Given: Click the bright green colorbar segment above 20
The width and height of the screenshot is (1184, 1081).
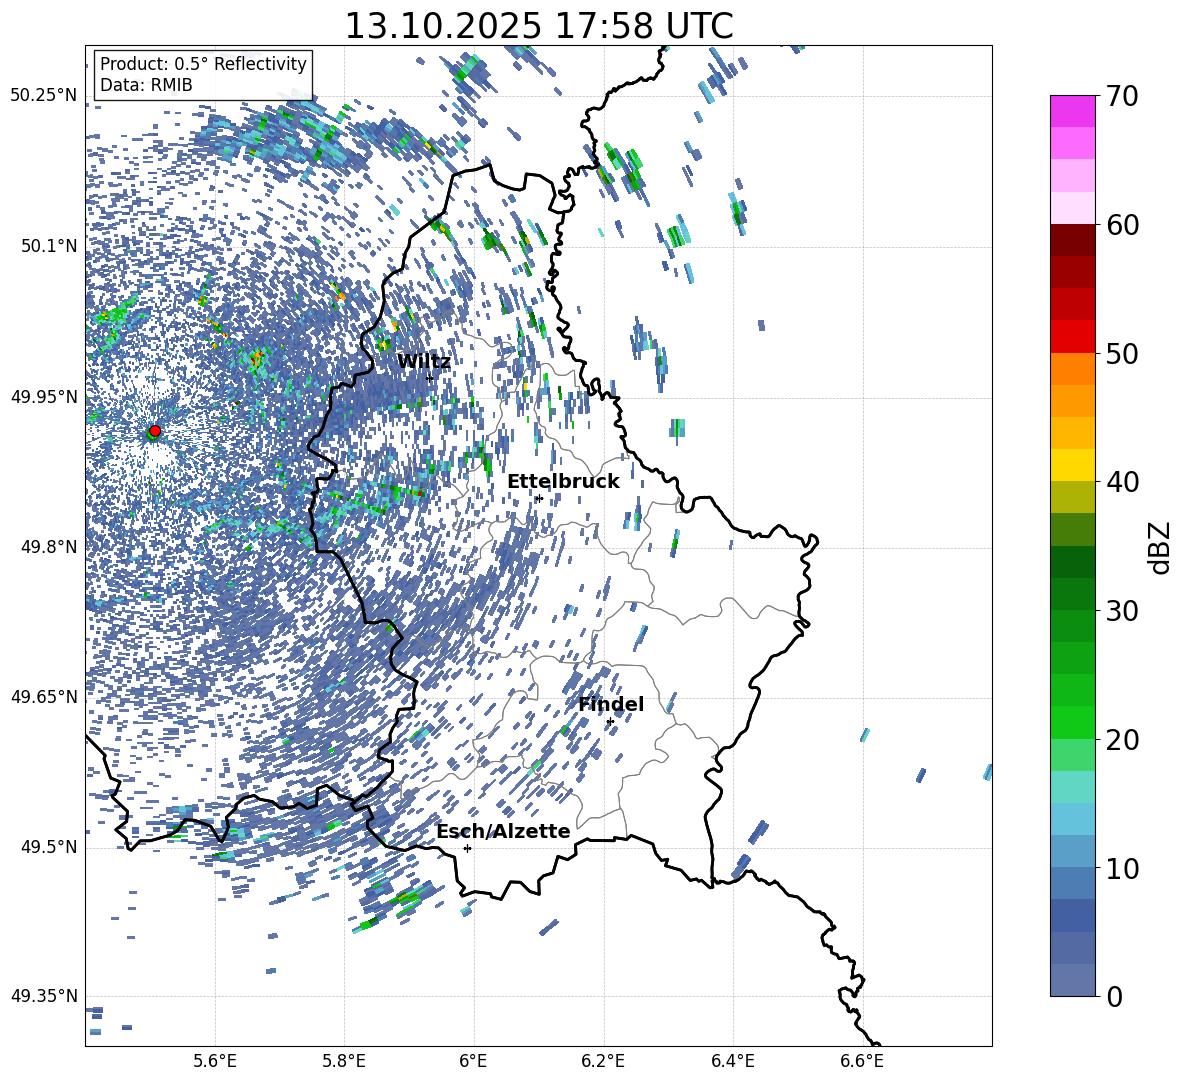Looking at the screenshot, I should tap(1072, 722).
